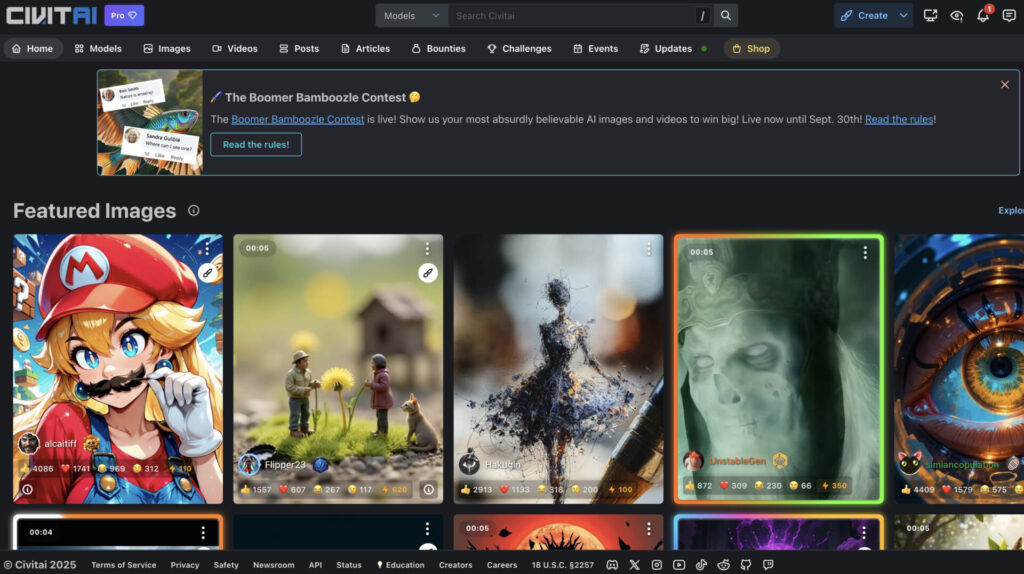The width and height of the screenshot is (1024, 574).
Task: Click Featured Images info icon
Action: 193,211
